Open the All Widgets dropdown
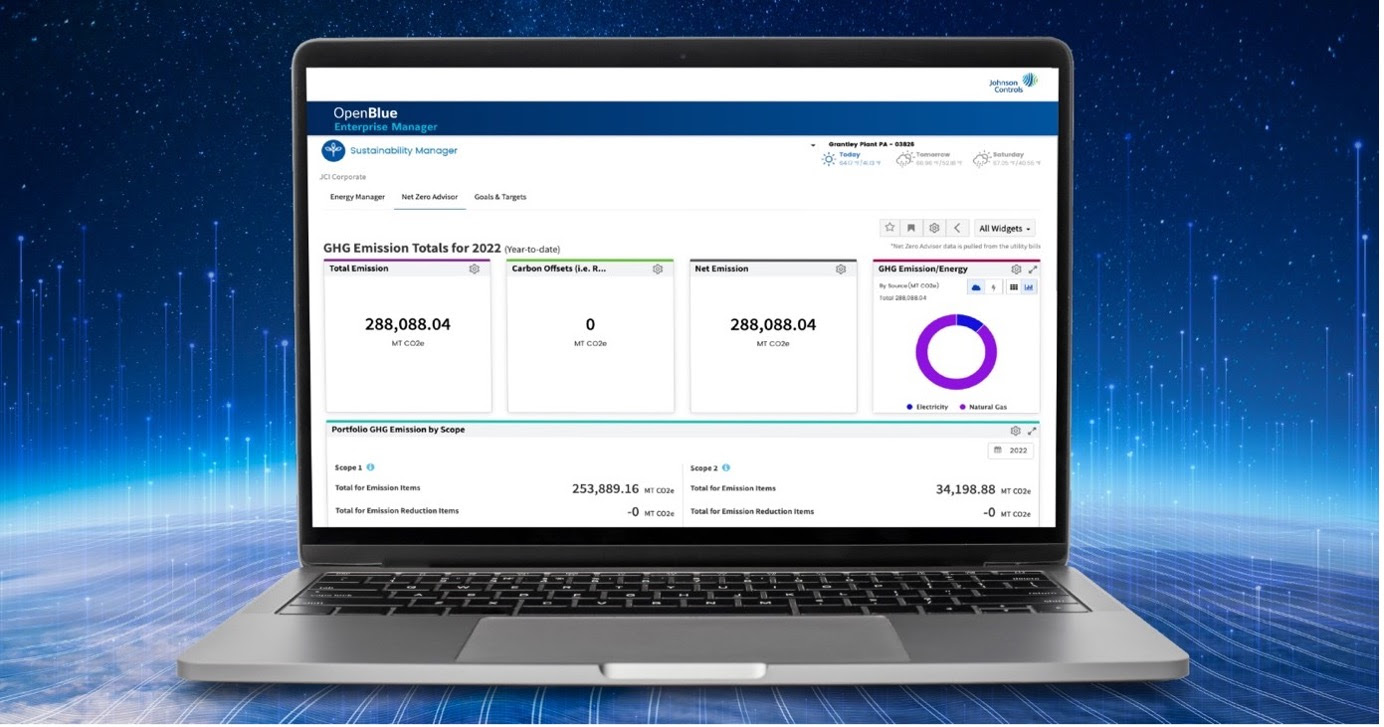The height and width of the screenshot is (727, 1384). click(1005, 227)
